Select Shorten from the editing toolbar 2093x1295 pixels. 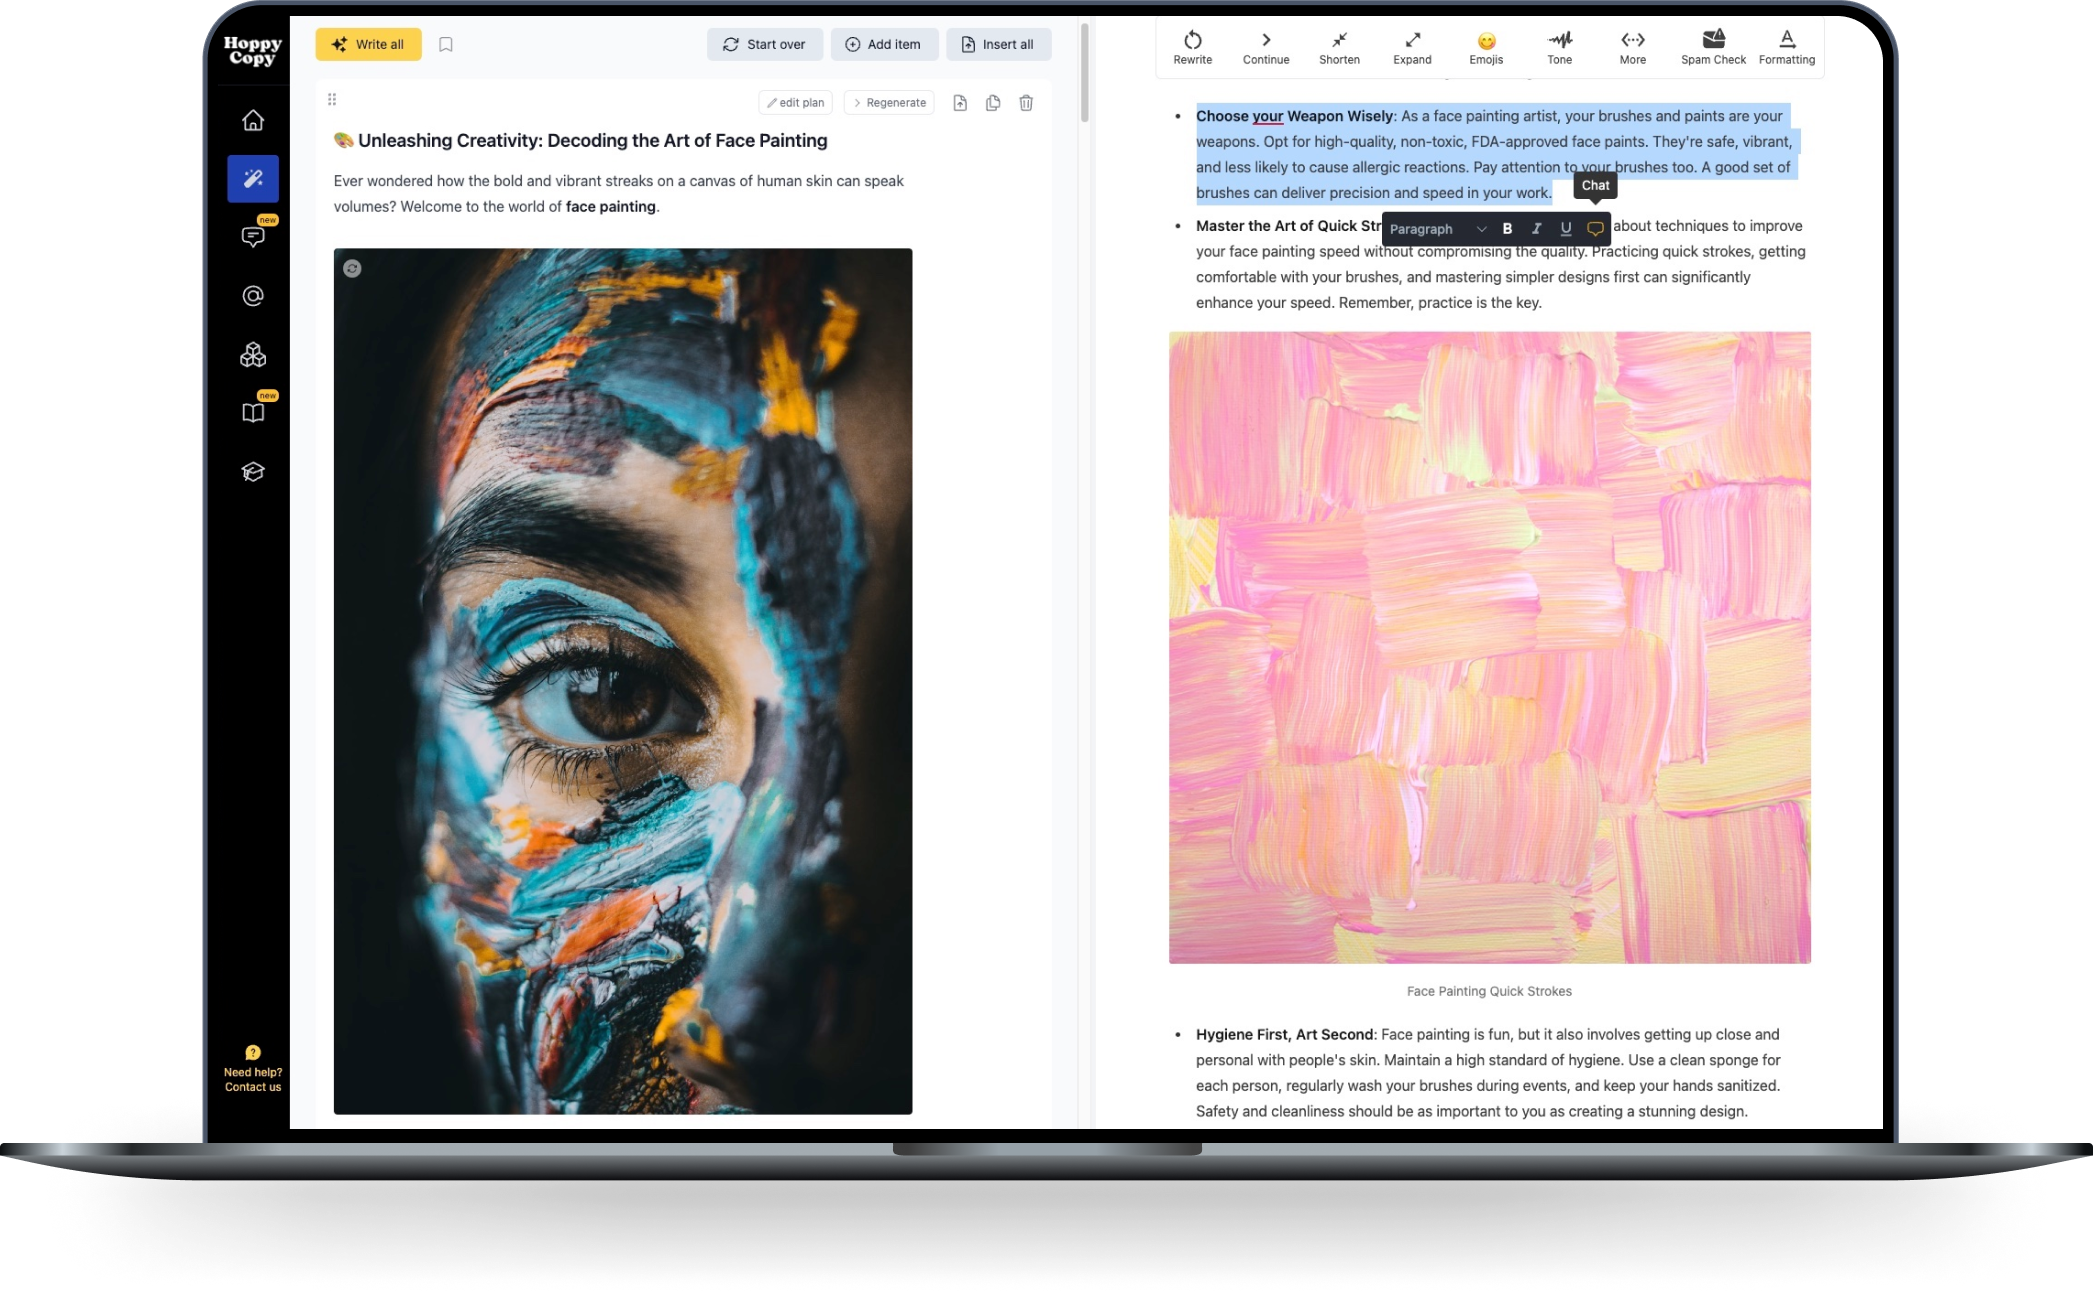coord(1339,46)
